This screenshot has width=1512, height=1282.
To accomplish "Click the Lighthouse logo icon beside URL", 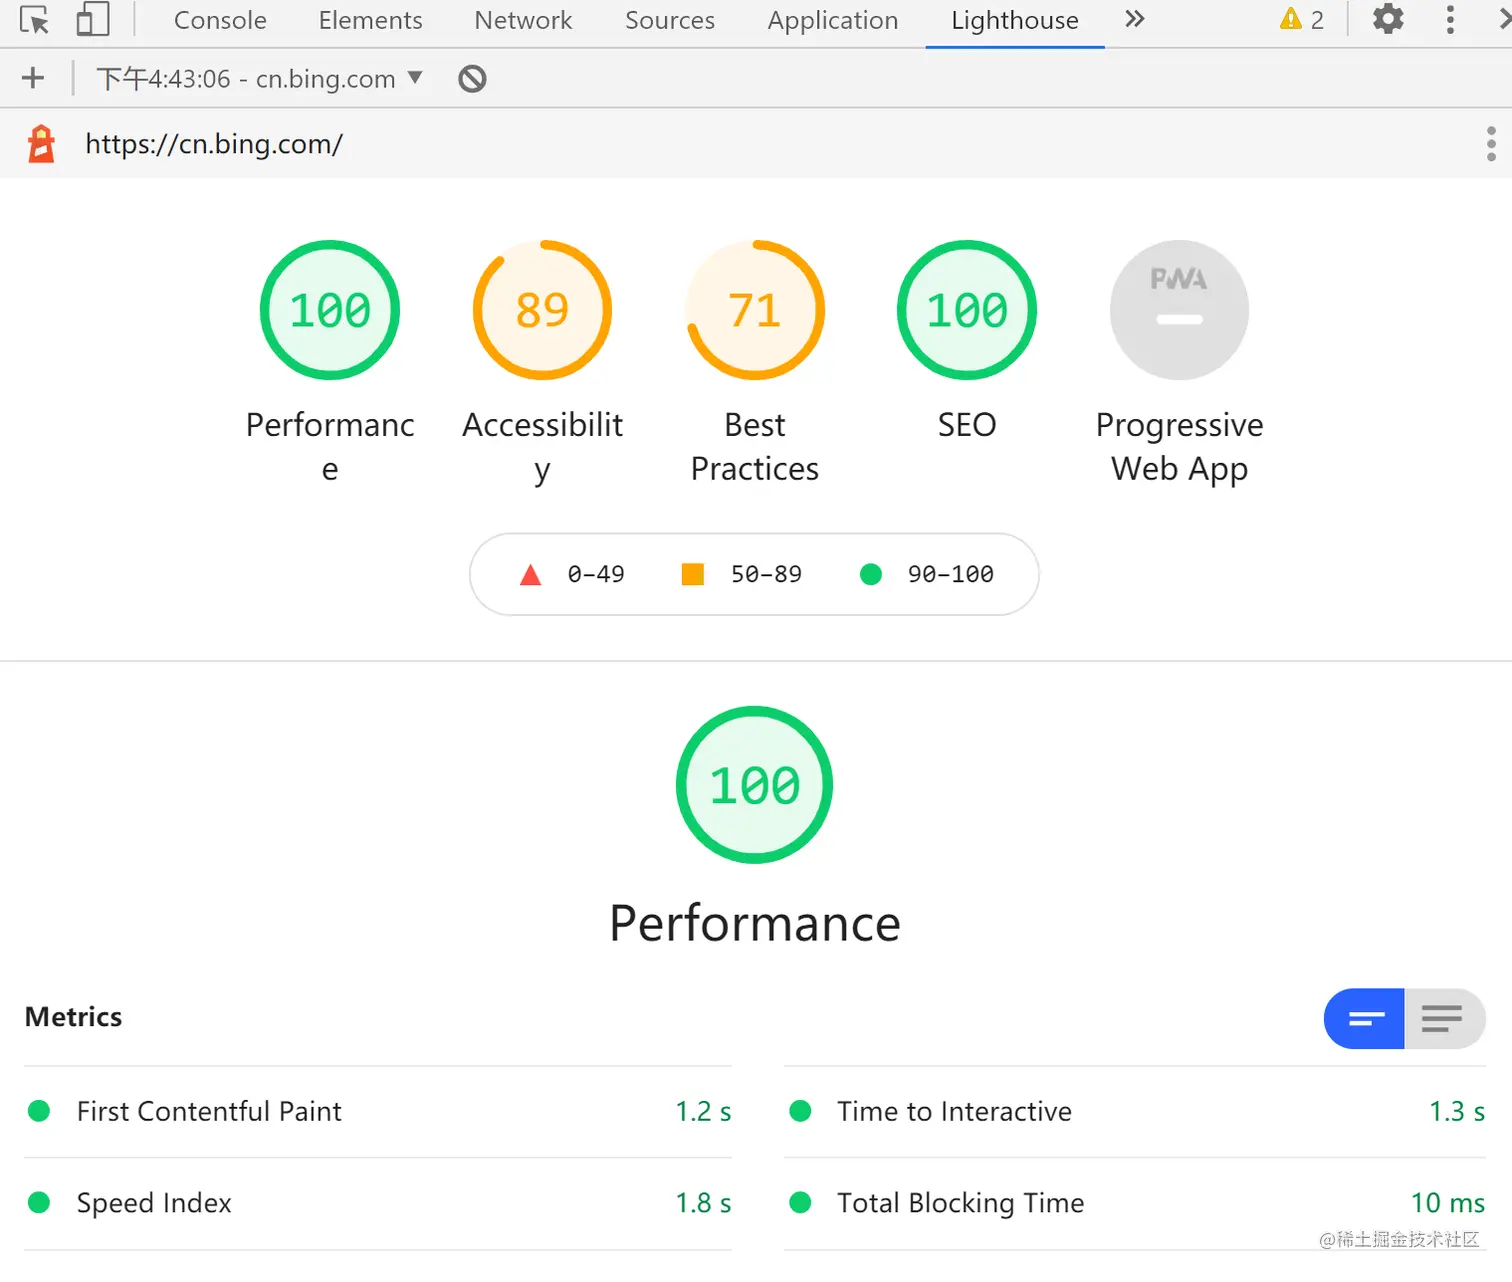I will pyautogui.click(x=41, y=144).
